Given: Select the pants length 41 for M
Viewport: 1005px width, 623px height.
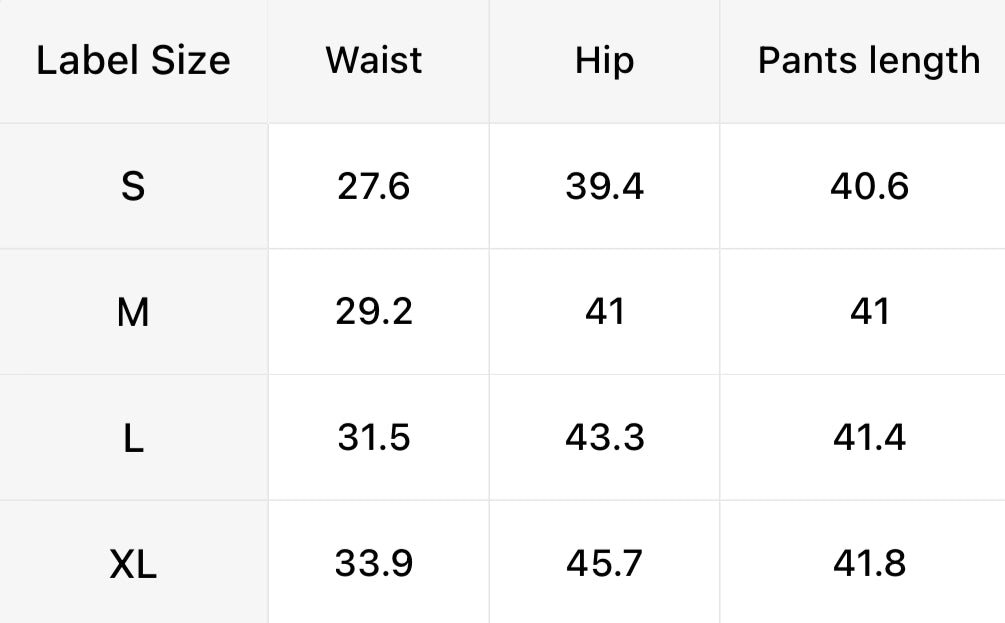Looking at the screenshot, I should pos(868,313).
